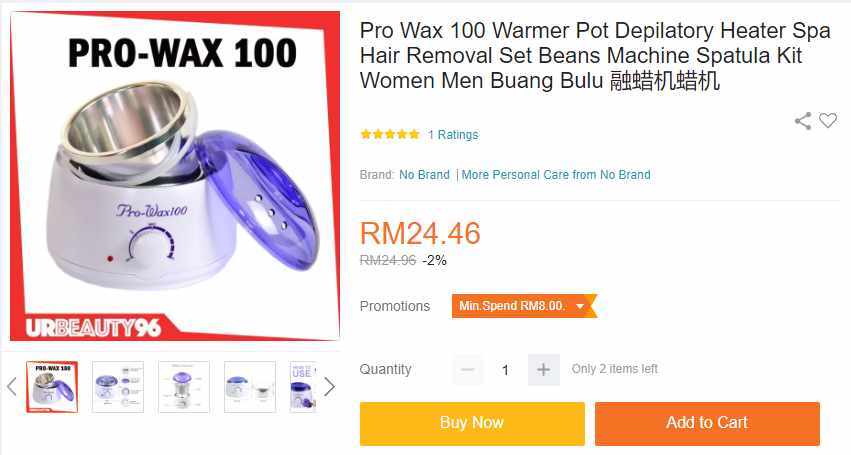Expand the Min.Spend RM8.00 promotion dropdown

click(x=524, y=306)
